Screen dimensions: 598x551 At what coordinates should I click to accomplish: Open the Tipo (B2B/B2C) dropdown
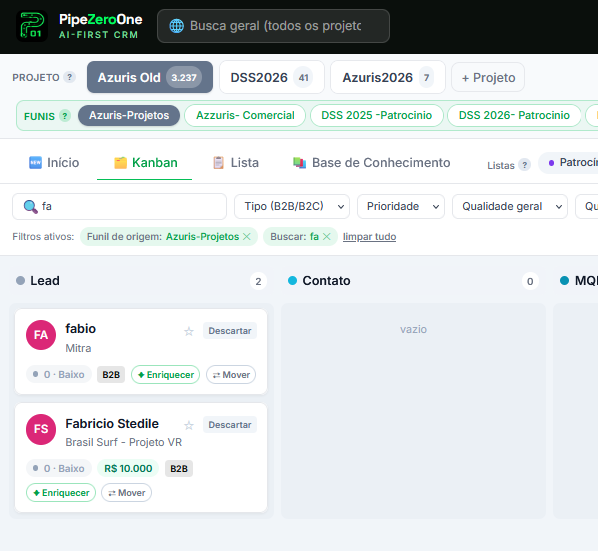(292, 206)
